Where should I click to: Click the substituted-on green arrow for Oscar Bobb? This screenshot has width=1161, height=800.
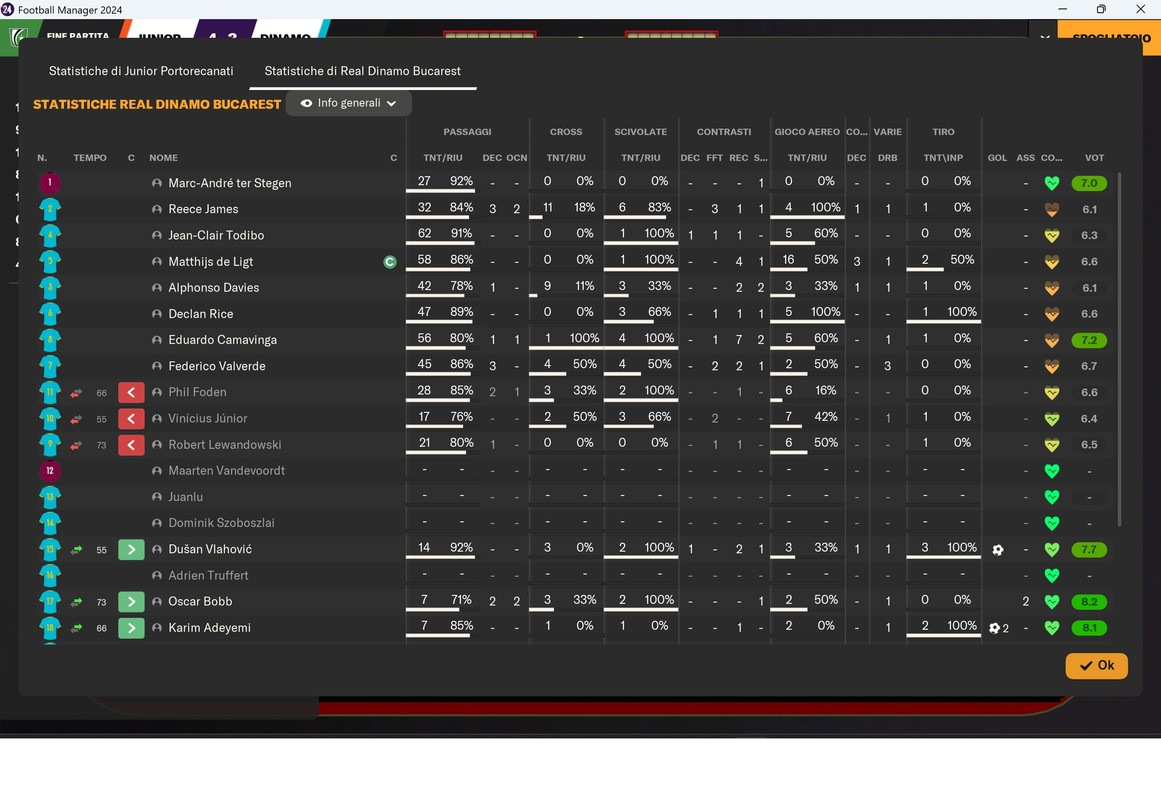tap(131, 601)
